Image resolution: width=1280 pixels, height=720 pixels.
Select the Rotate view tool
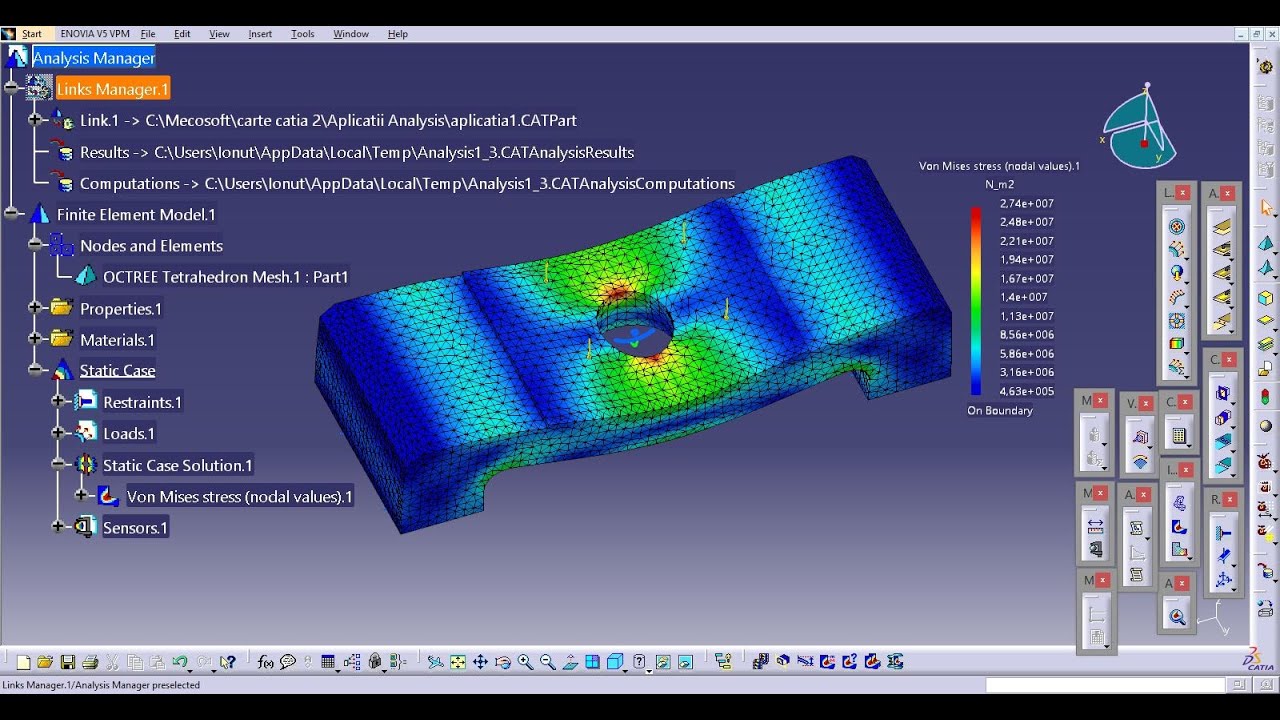(502, 662)
